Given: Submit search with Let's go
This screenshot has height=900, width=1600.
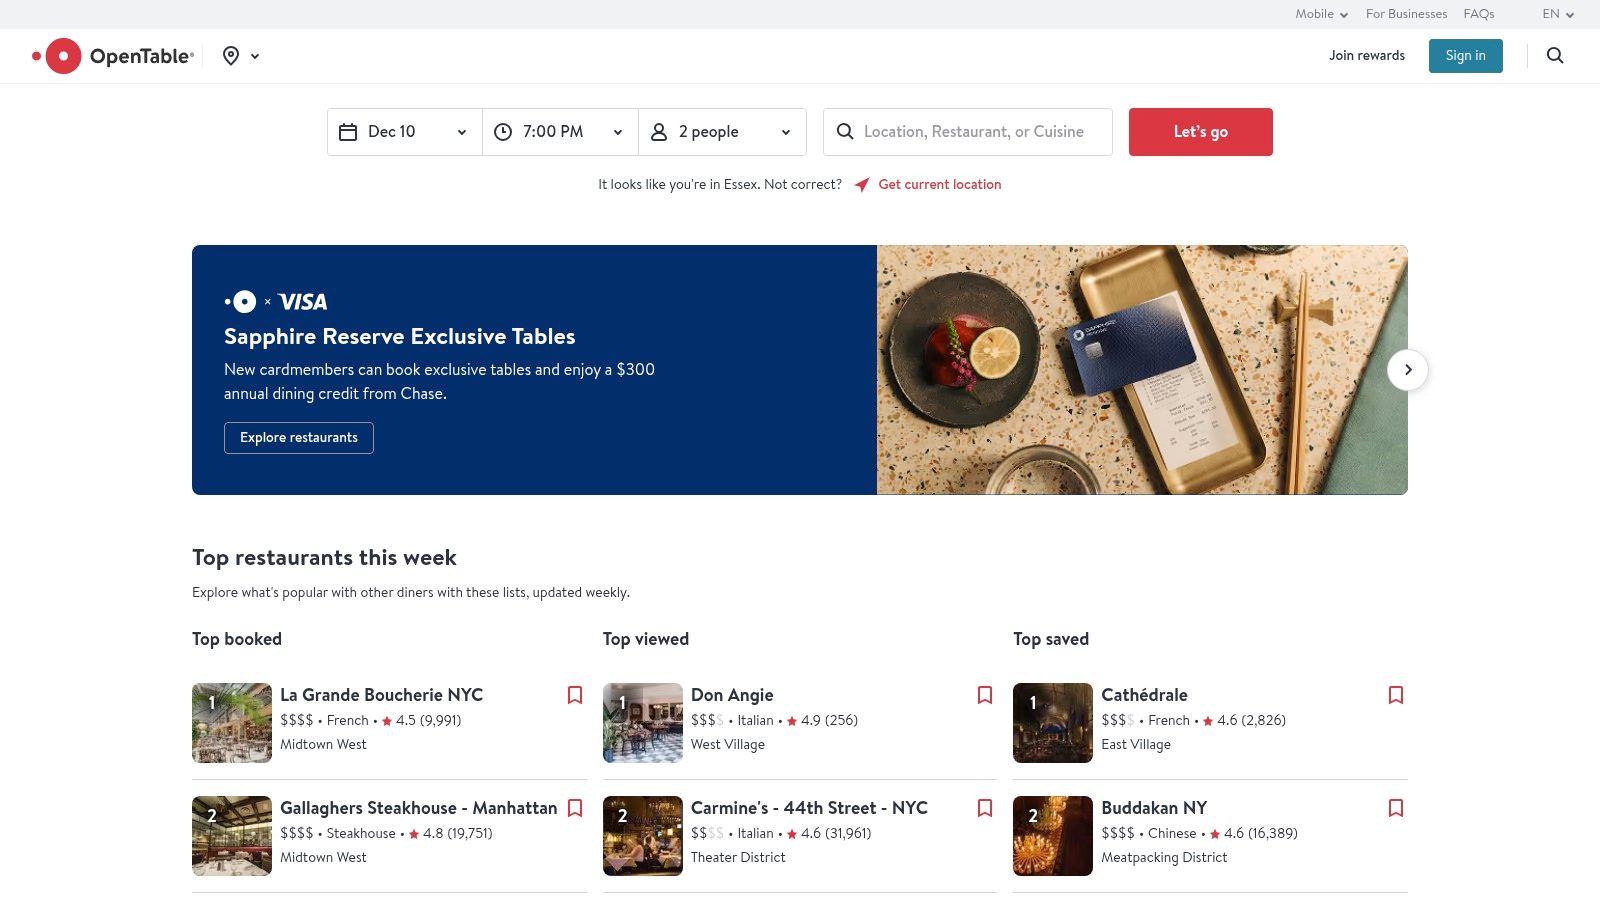Looking at the screenshot, I should click(1201, 132).
